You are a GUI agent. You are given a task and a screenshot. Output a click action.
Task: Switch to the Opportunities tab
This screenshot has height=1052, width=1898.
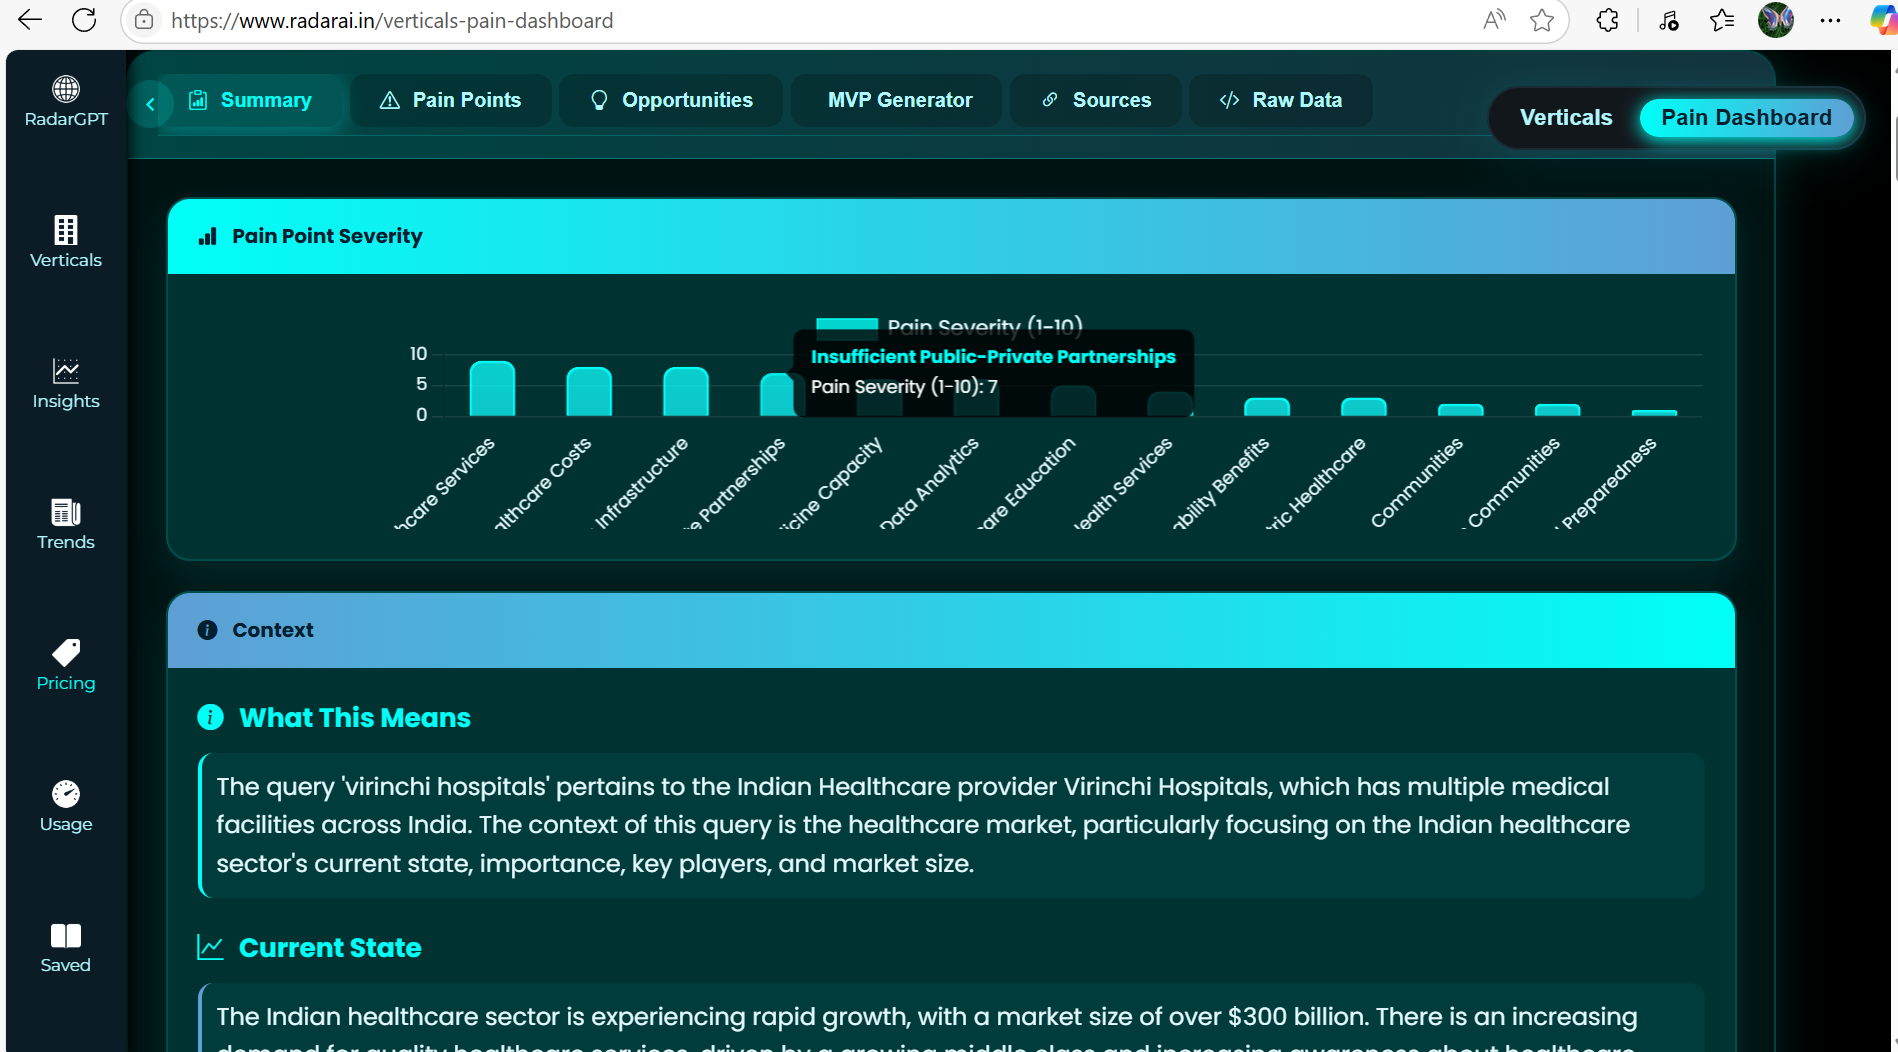(671, 100)
